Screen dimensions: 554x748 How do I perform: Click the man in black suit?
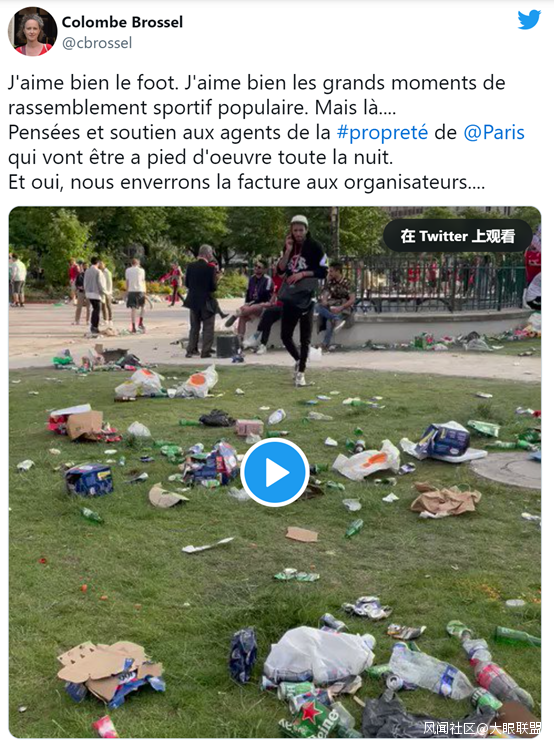point(200,301)
